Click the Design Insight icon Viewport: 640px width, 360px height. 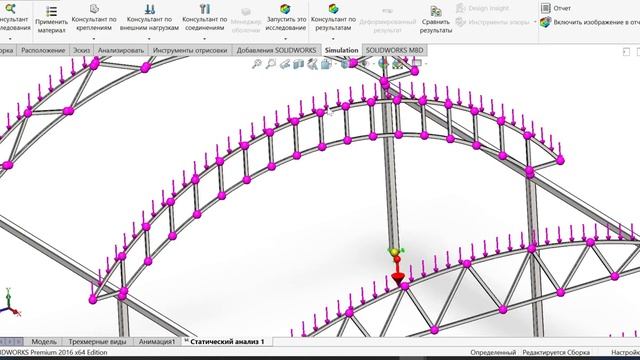460,8
